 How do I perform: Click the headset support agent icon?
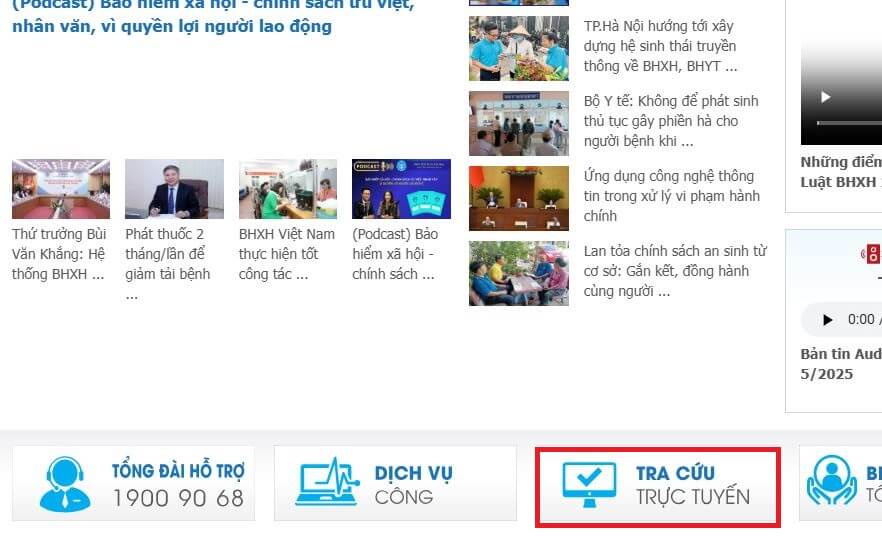tap(65, 484)
